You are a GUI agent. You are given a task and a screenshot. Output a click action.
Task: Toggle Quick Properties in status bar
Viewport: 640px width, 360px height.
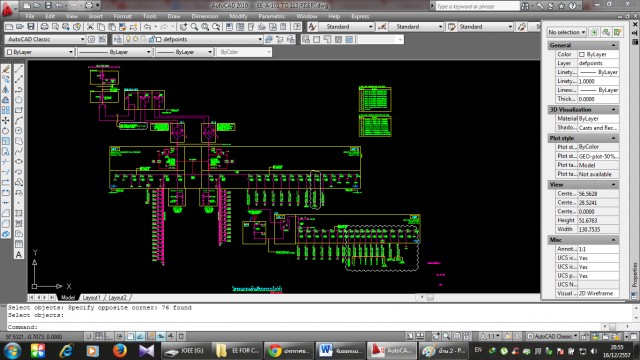click(x=181, y=336)
